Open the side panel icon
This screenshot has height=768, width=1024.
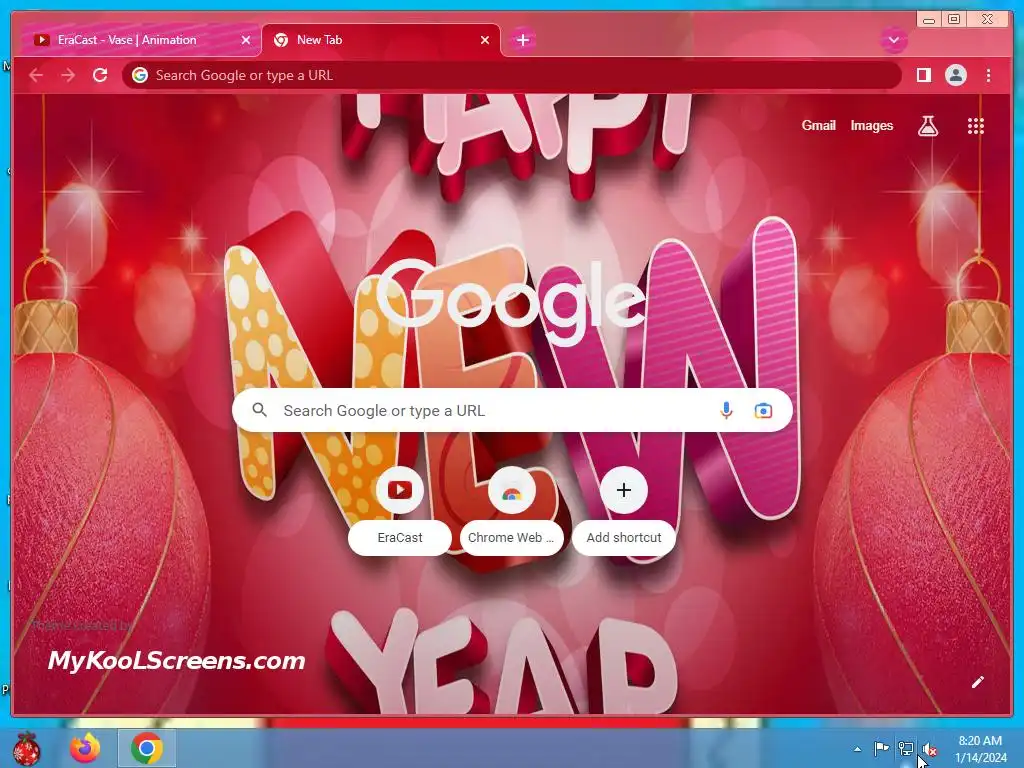[923, 75]
